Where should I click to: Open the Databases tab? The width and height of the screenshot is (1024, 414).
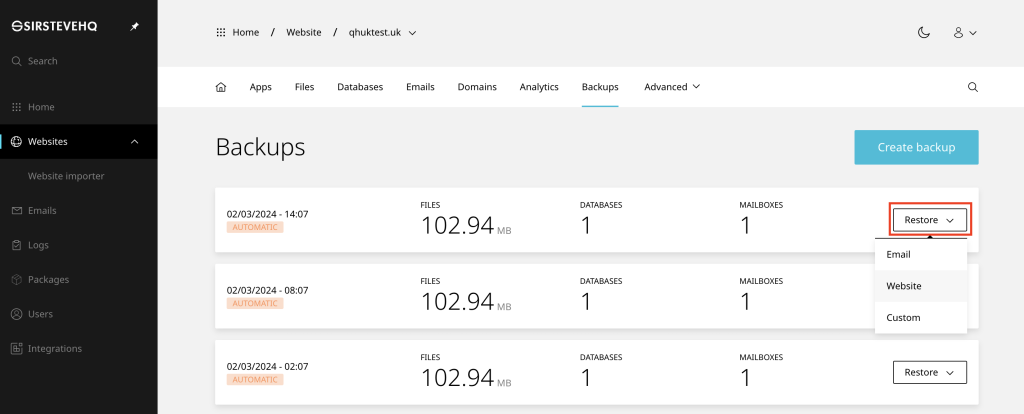(x=360, y=87)
